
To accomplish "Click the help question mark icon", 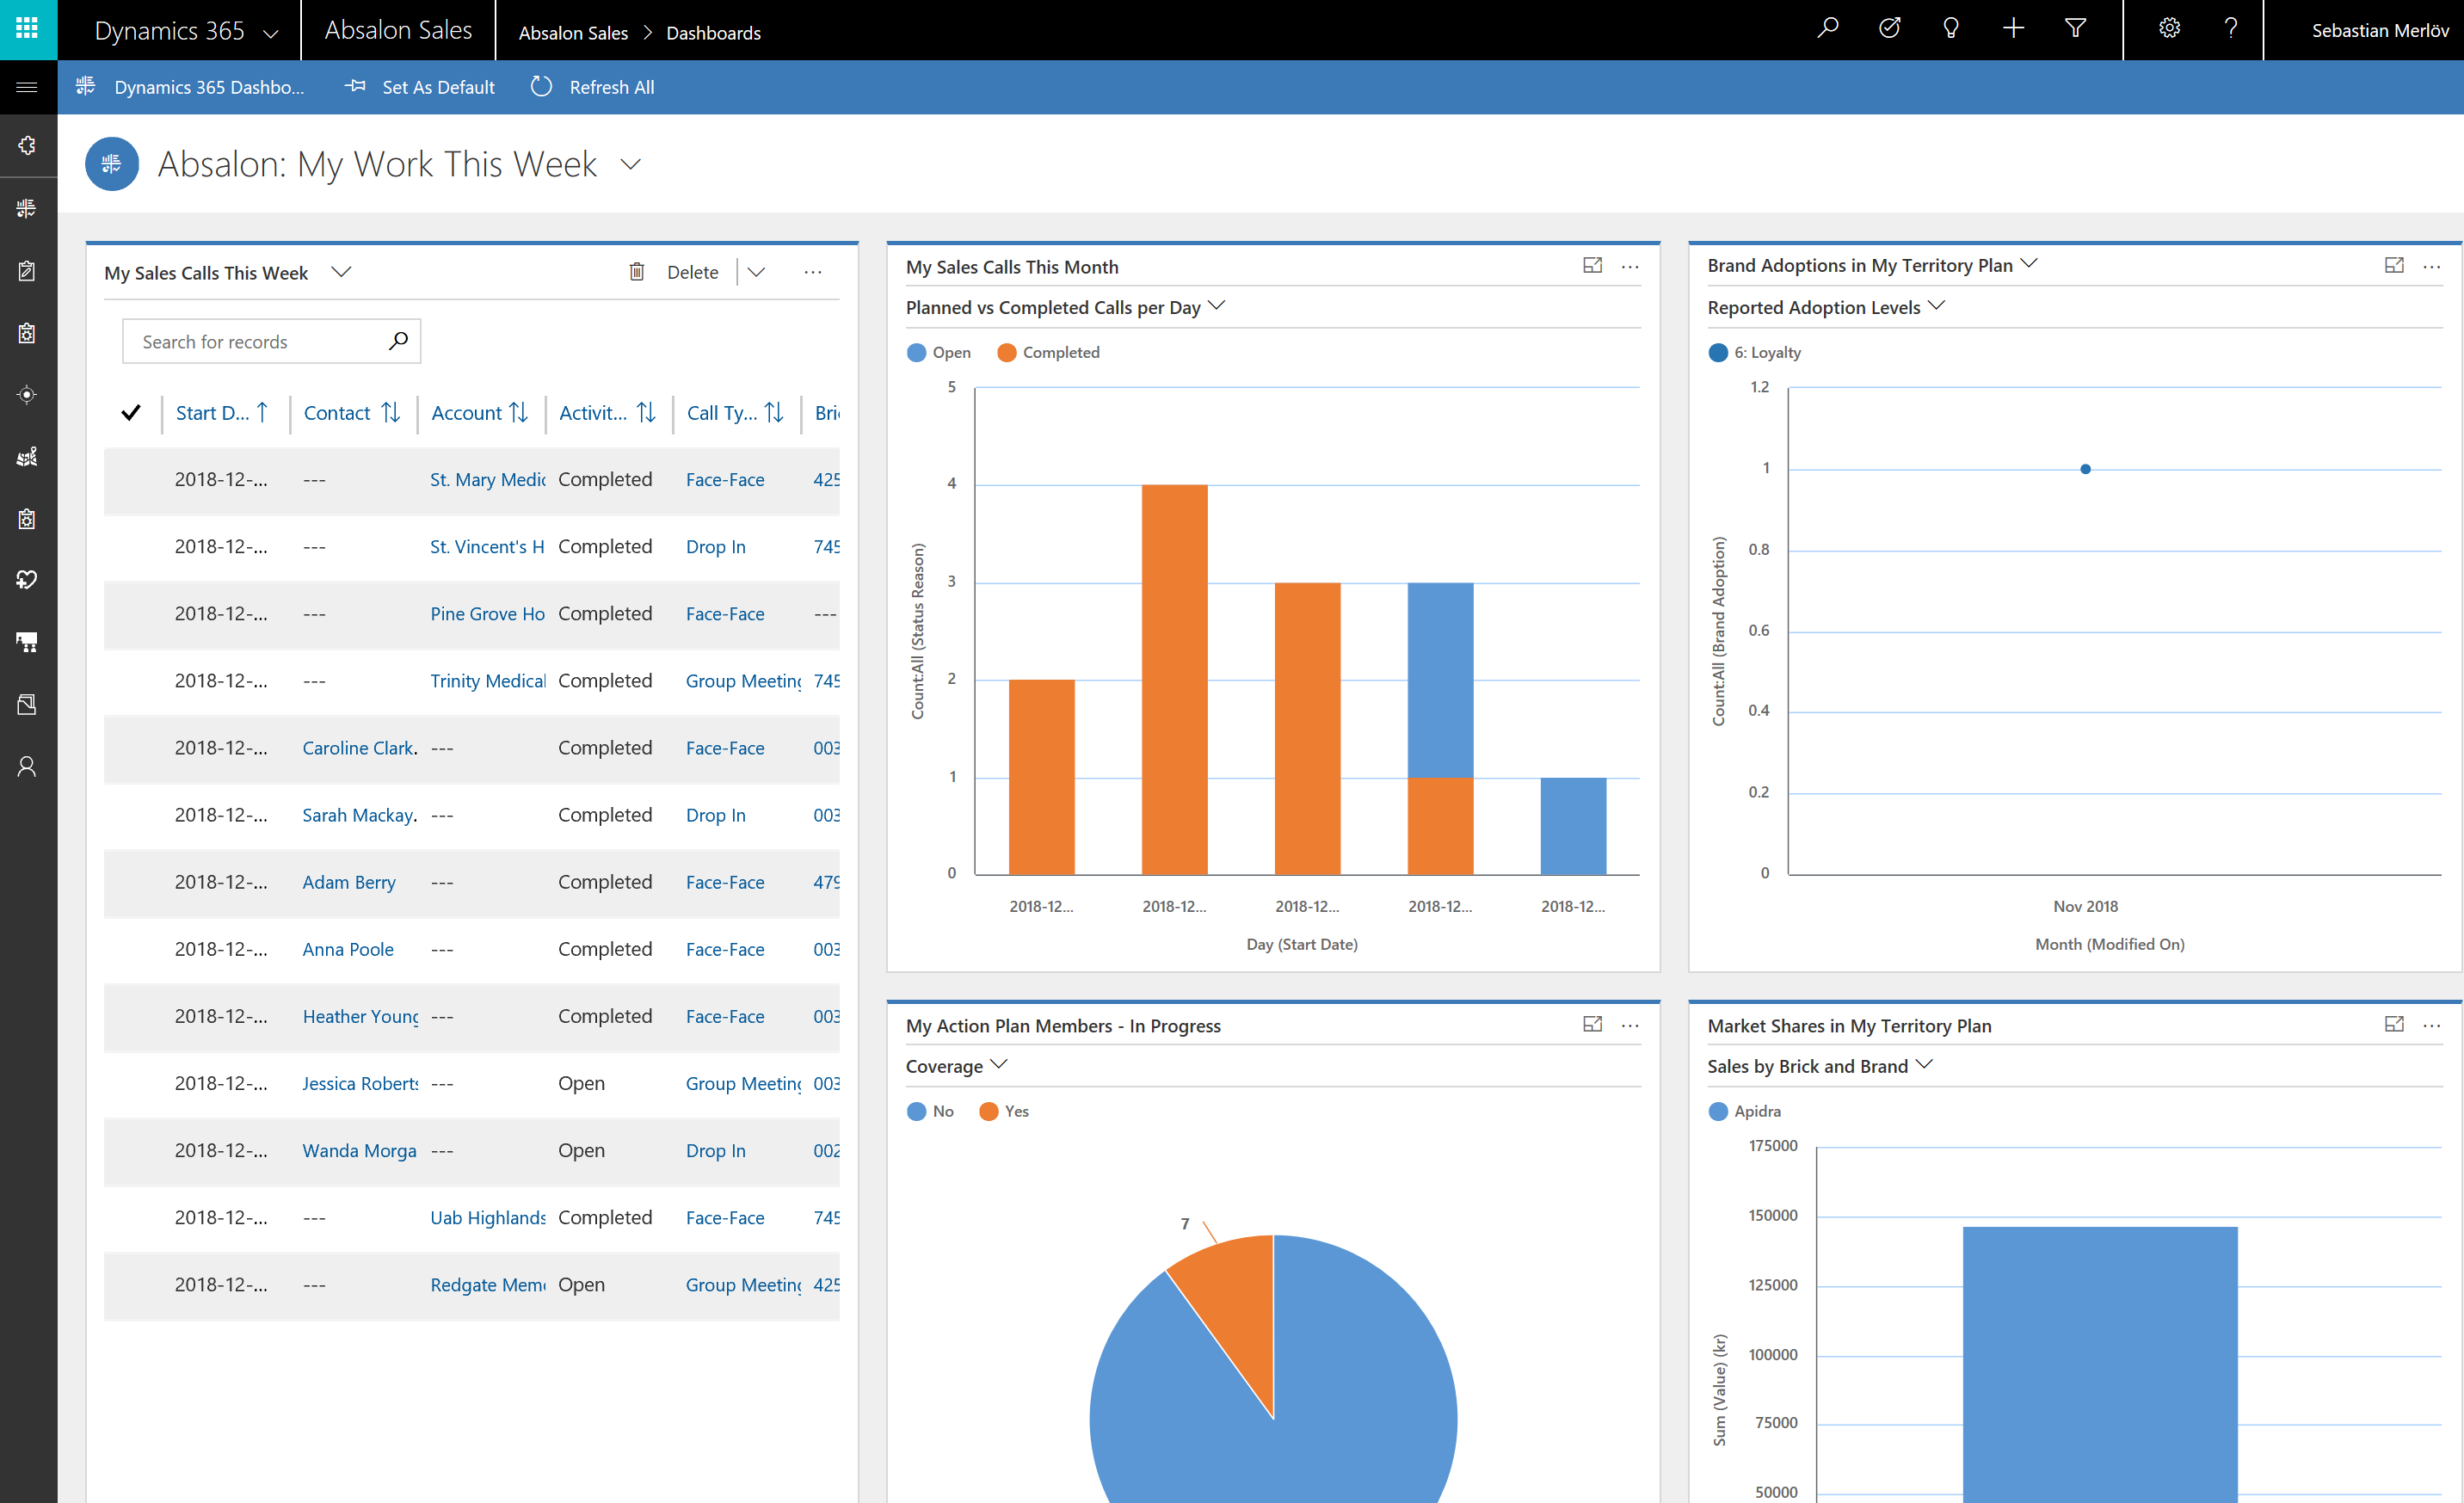I will pos(2231,29).
